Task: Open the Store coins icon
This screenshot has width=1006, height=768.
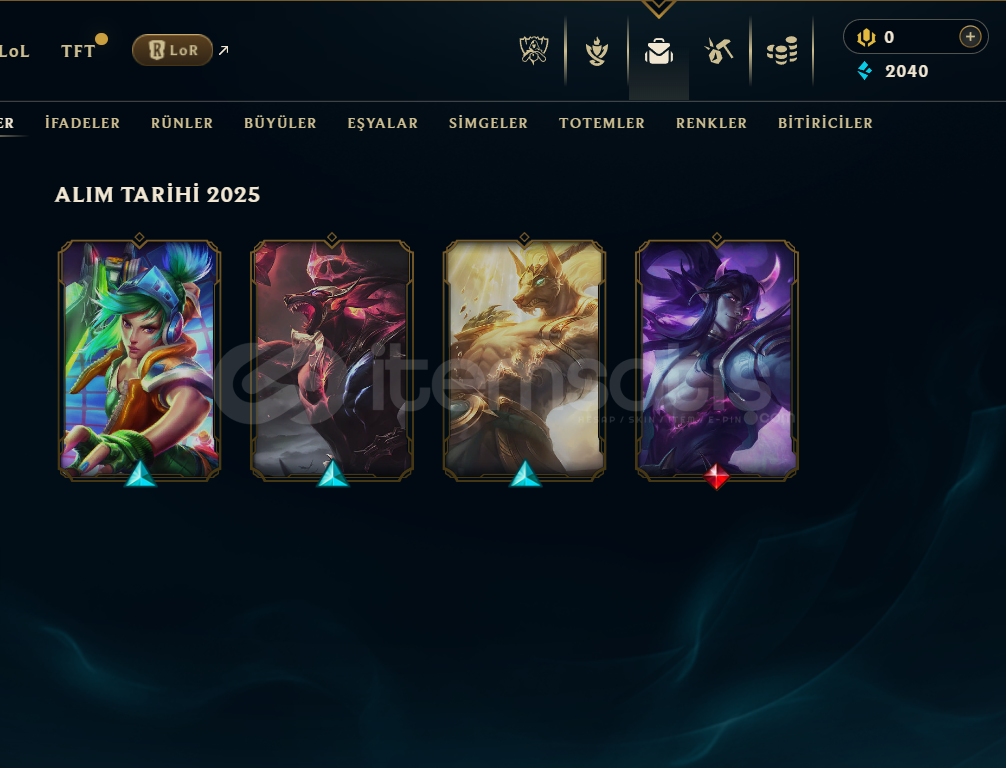Action: point(782,51)
